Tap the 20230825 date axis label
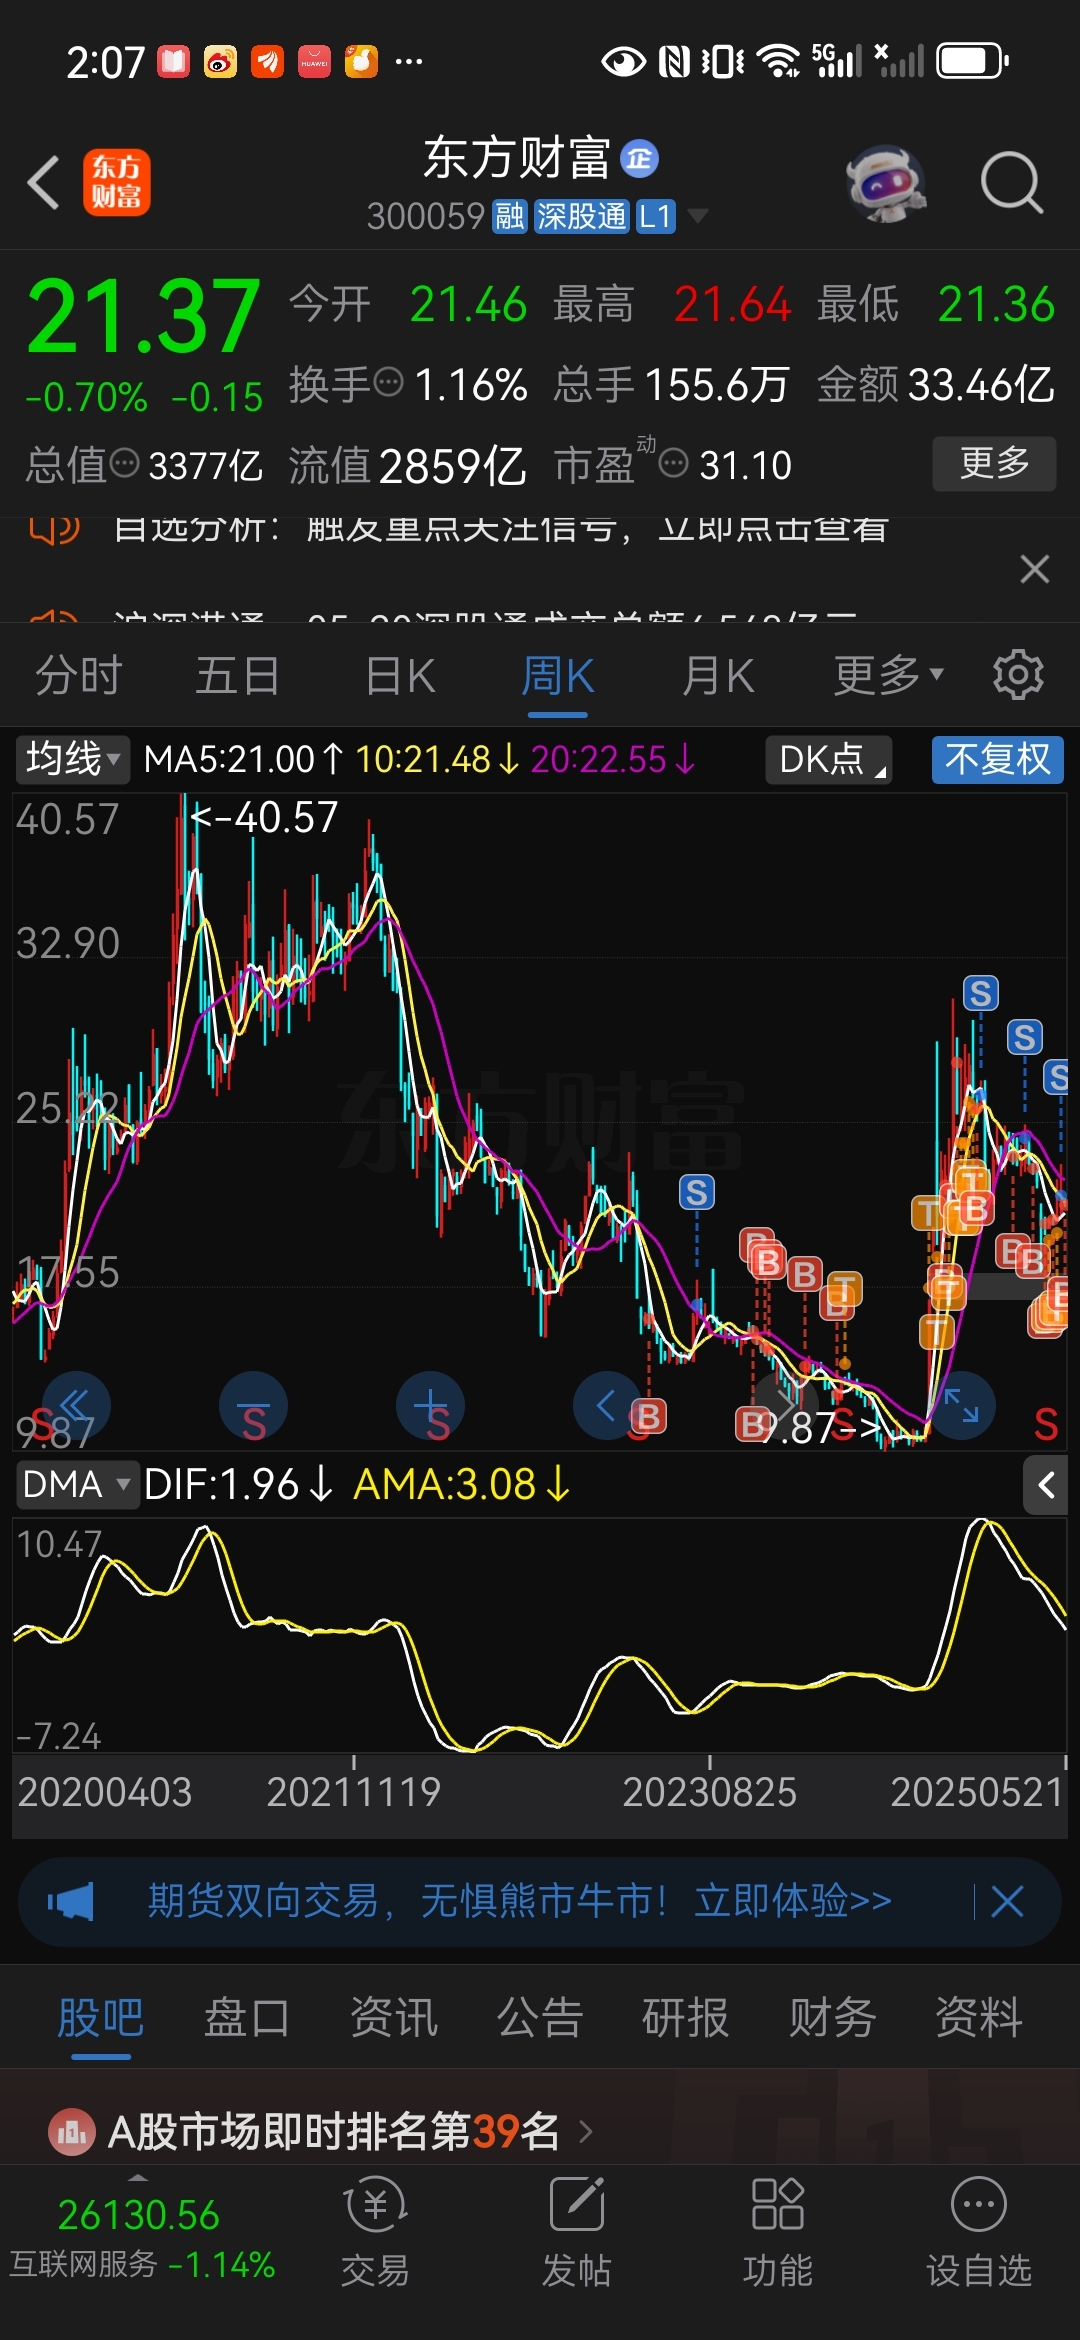The image size is (1080, 2340). pos(709,1792)
